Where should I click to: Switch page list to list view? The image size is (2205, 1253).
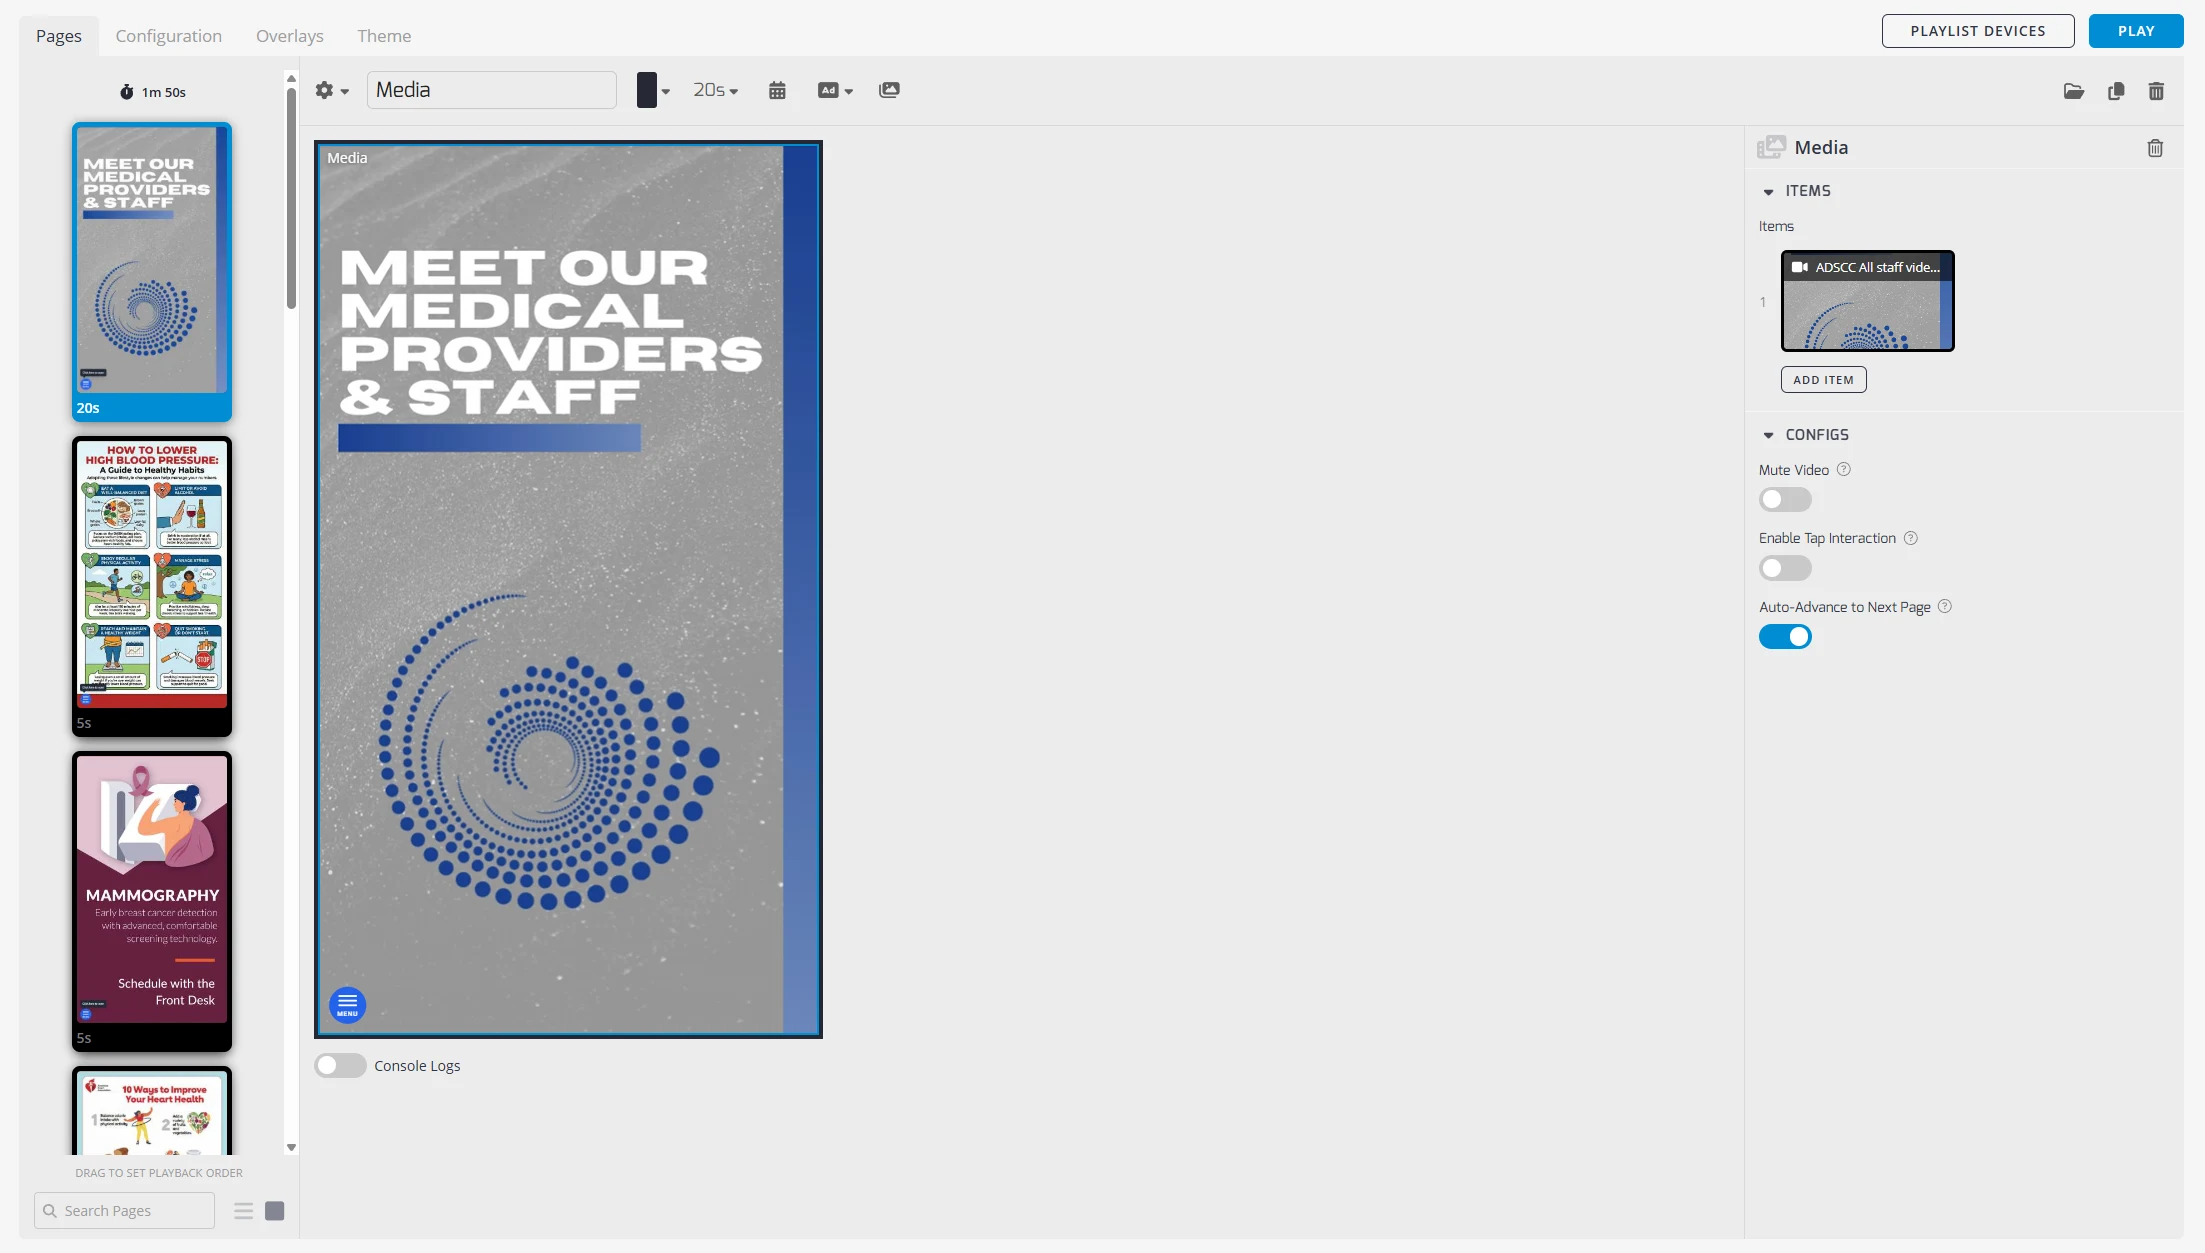tap(243, 1211)
